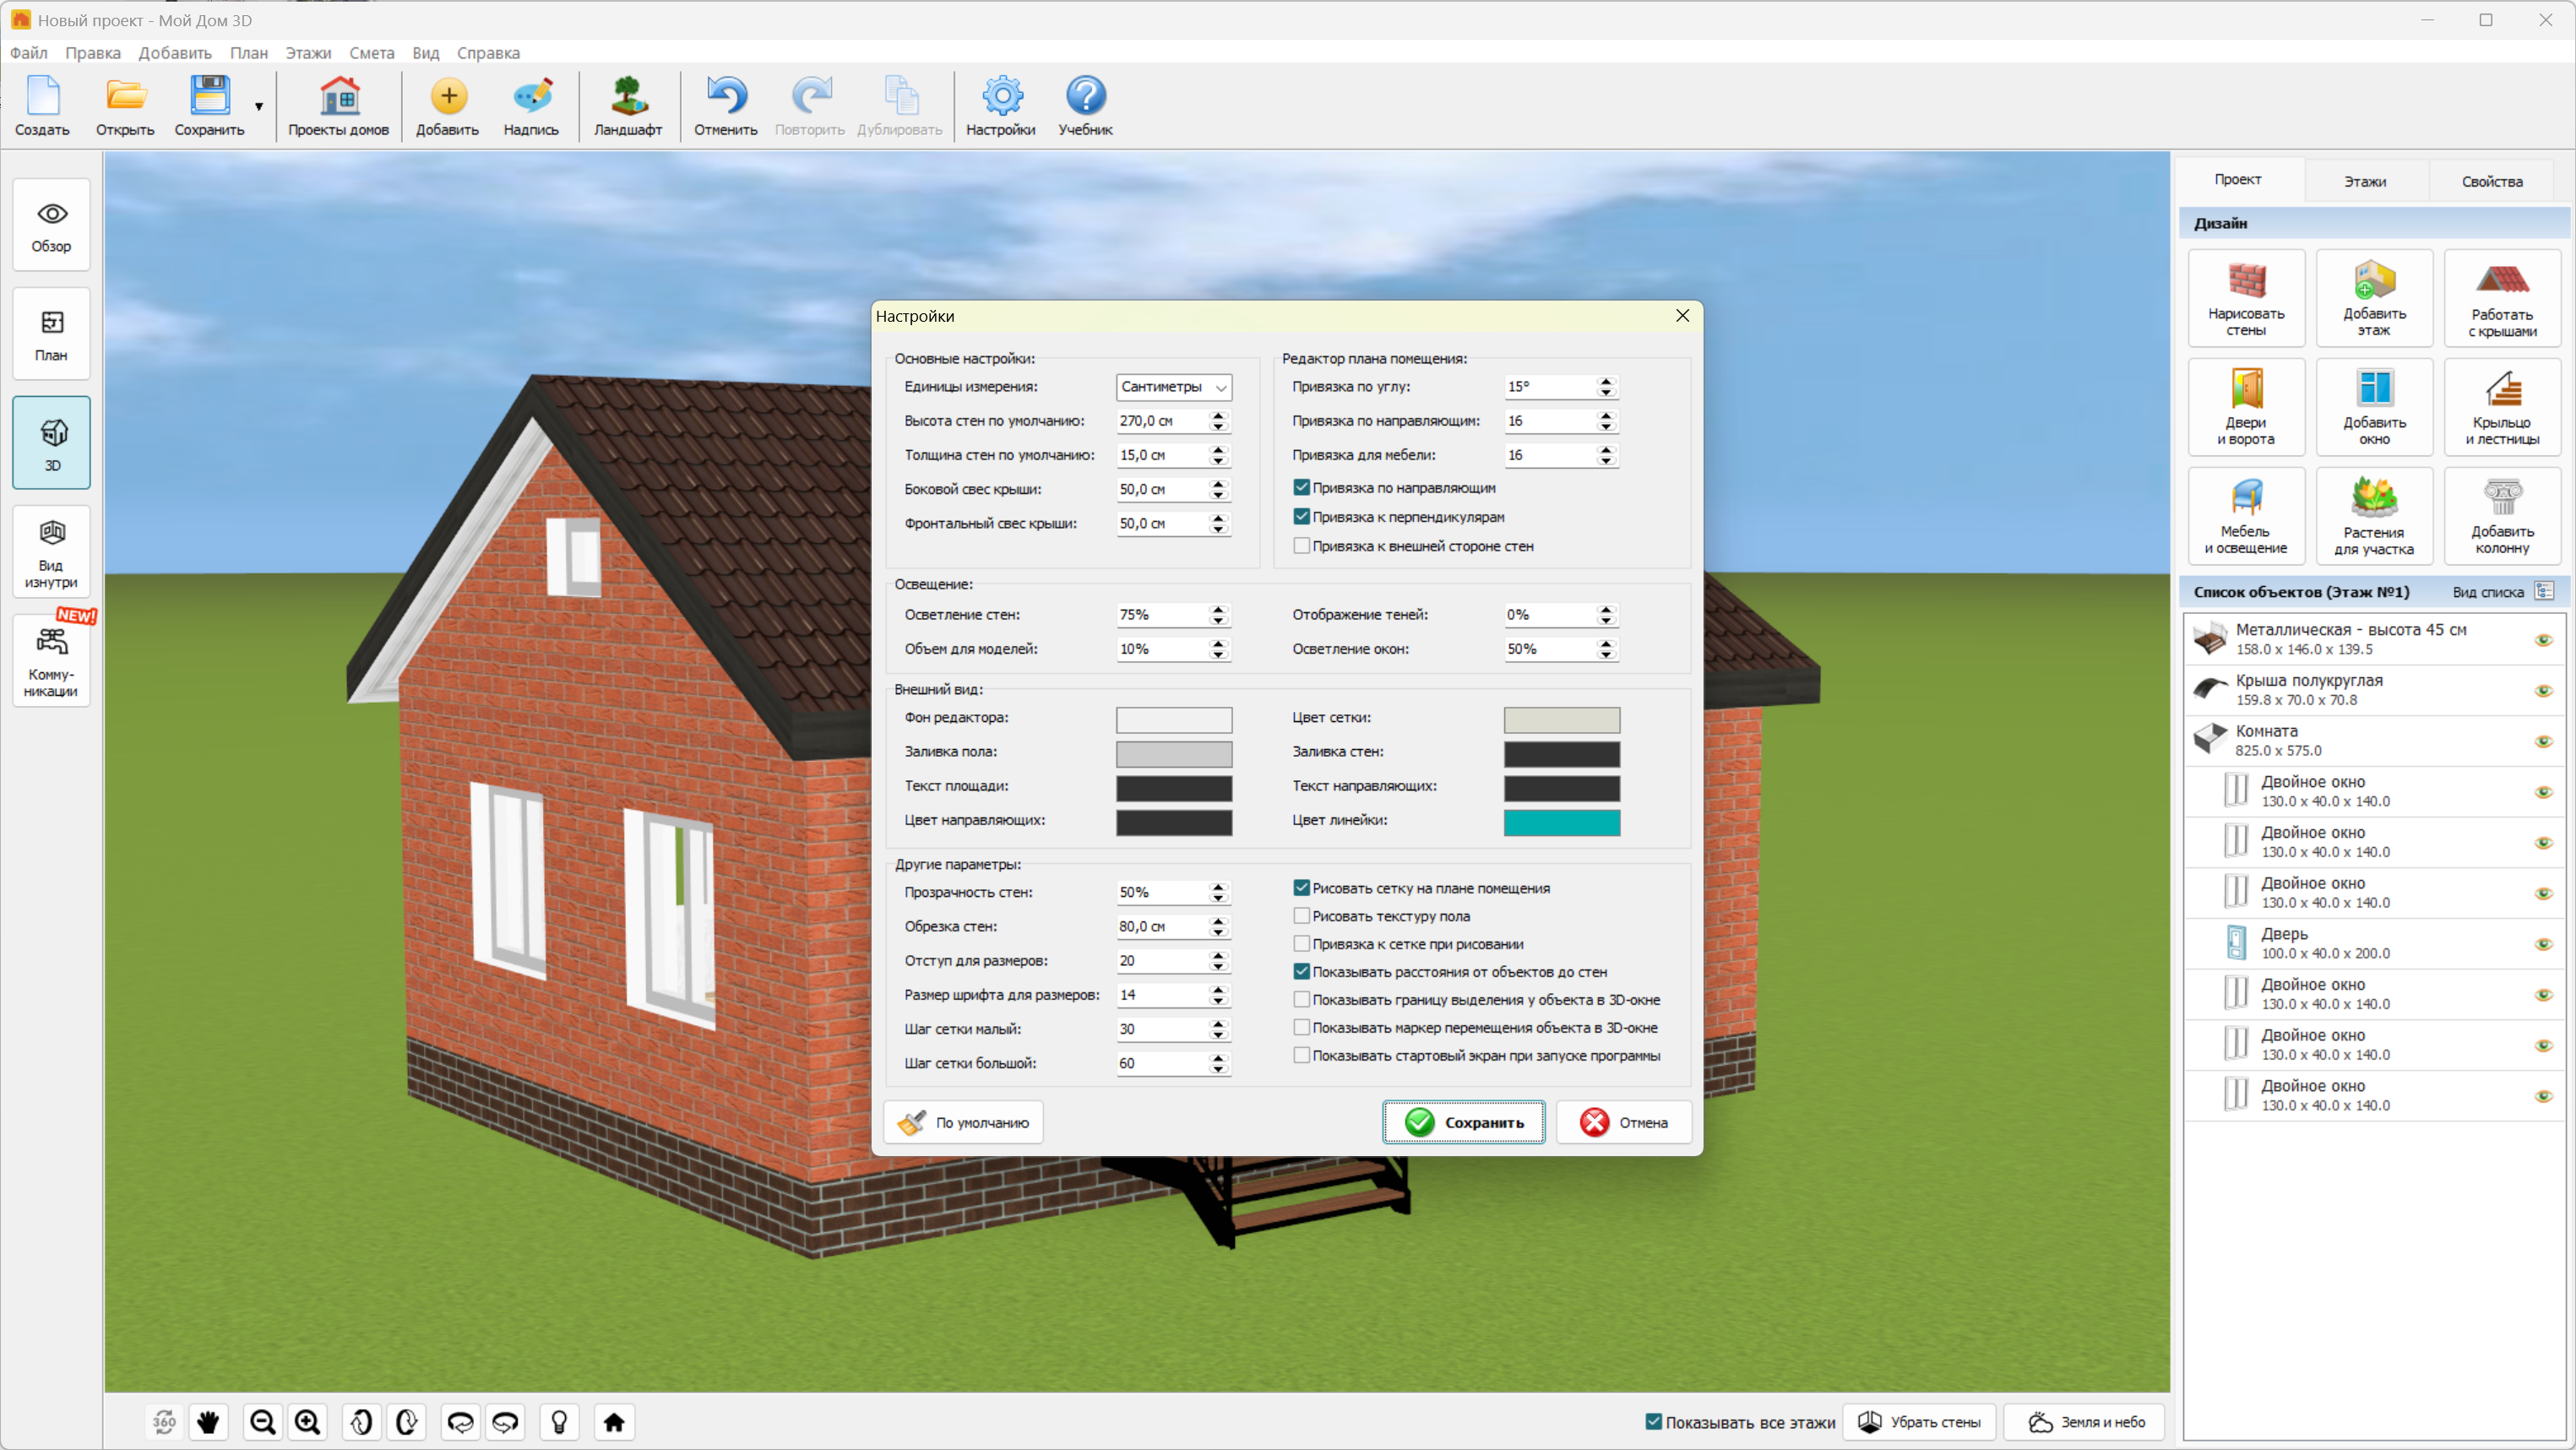Open the Файл menu
Image resolution: width=2576 pixels, height=1450 pixels.
pyautogui.click(x=29, y=53)
